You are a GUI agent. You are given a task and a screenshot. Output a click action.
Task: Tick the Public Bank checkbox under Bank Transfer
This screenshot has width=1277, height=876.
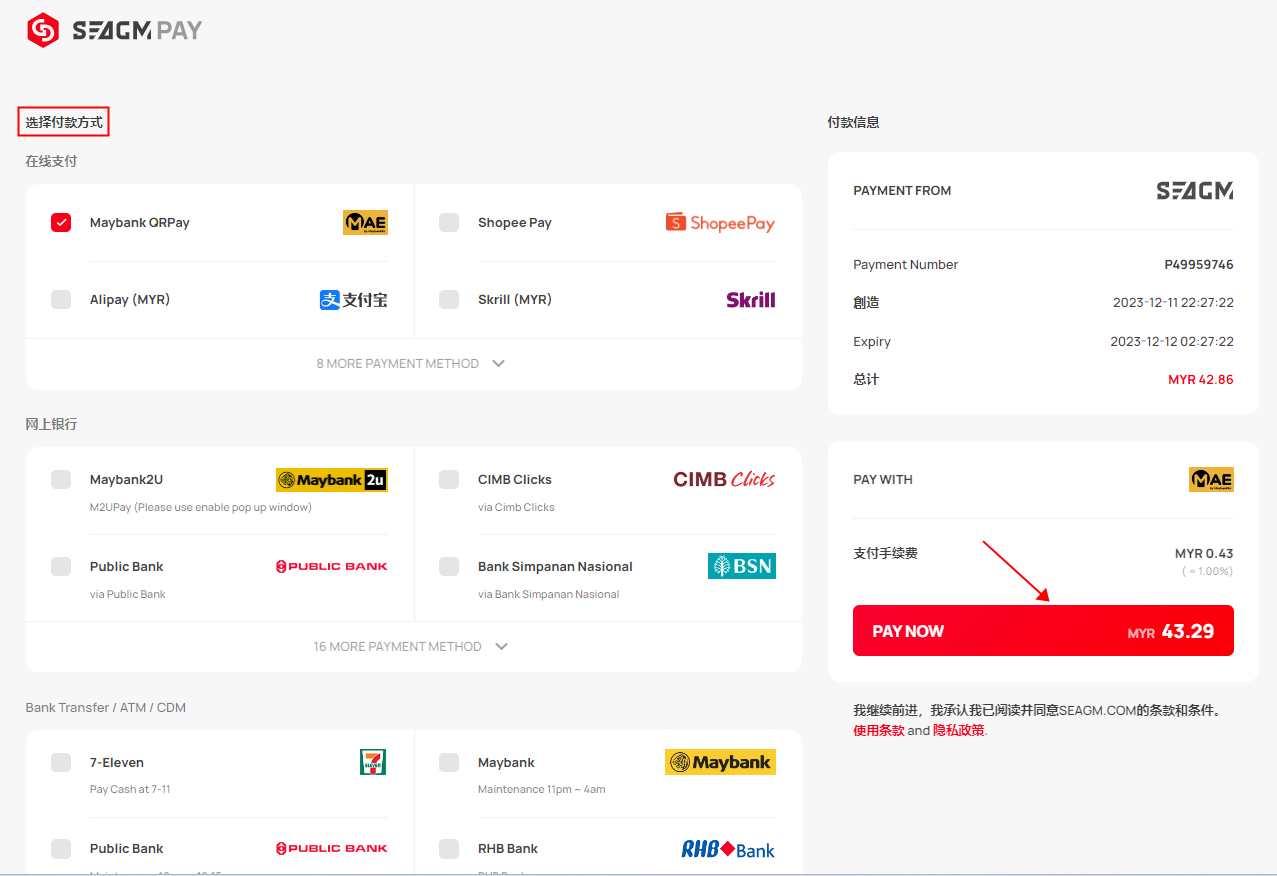tap(61, 848)
